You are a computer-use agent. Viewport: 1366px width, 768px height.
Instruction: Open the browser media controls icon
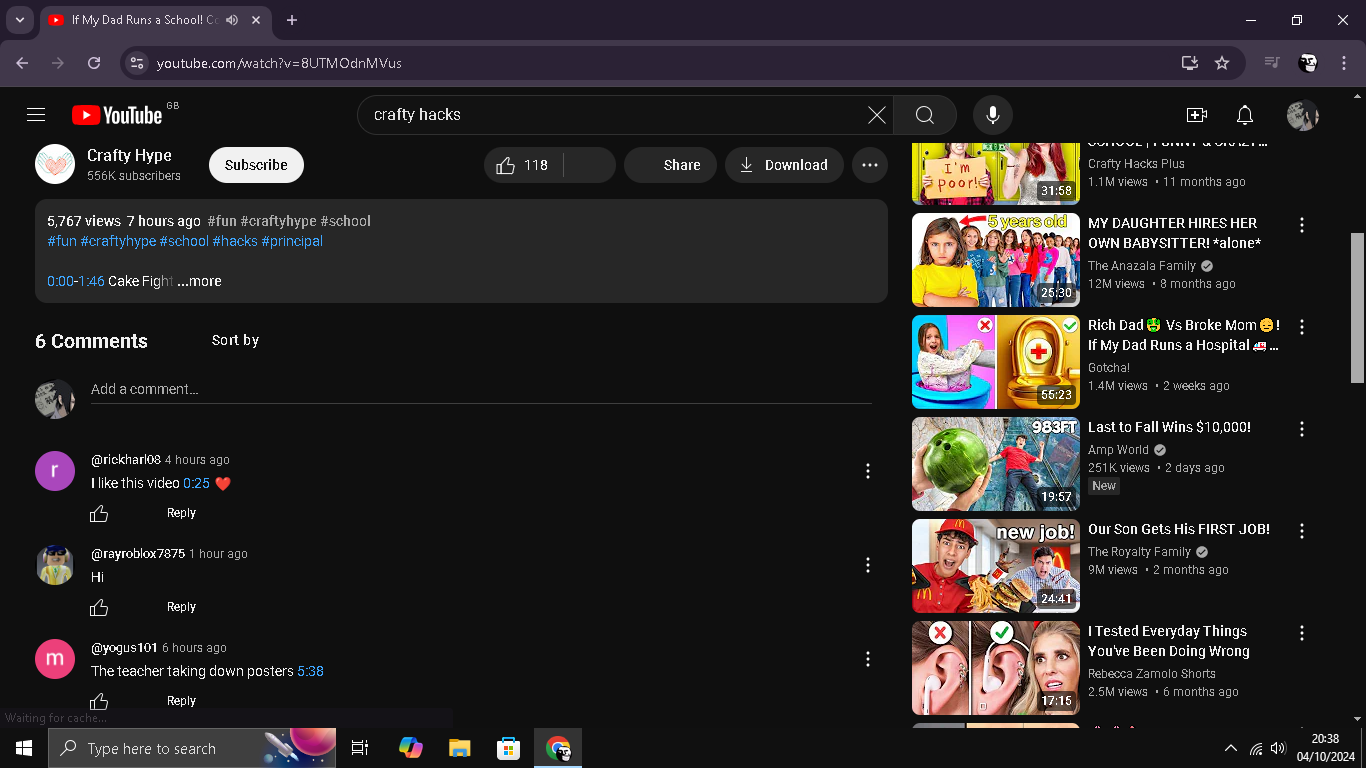1272,63
